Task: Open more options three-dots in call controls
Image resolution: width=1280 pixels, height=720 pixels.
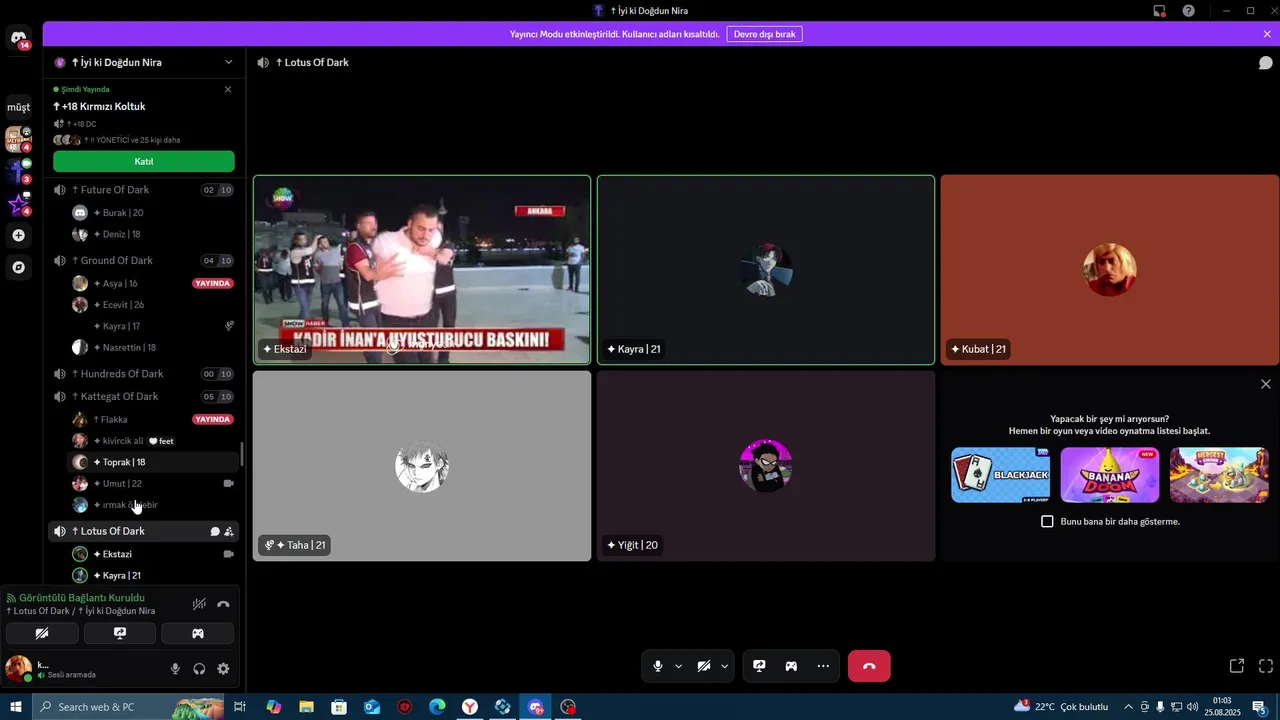Action: [x=823, y=666]
